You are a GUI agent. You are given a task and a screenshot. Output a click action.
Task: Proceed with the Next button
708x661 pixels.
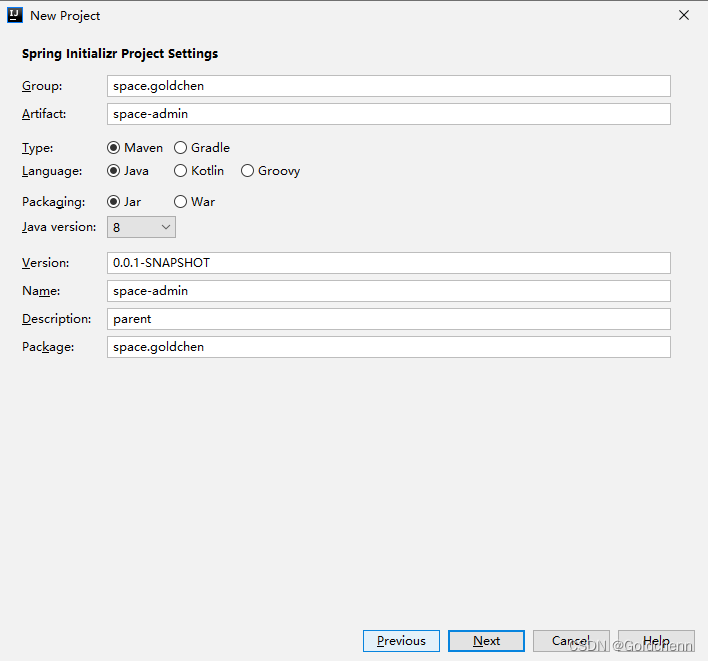coord(486,641)
